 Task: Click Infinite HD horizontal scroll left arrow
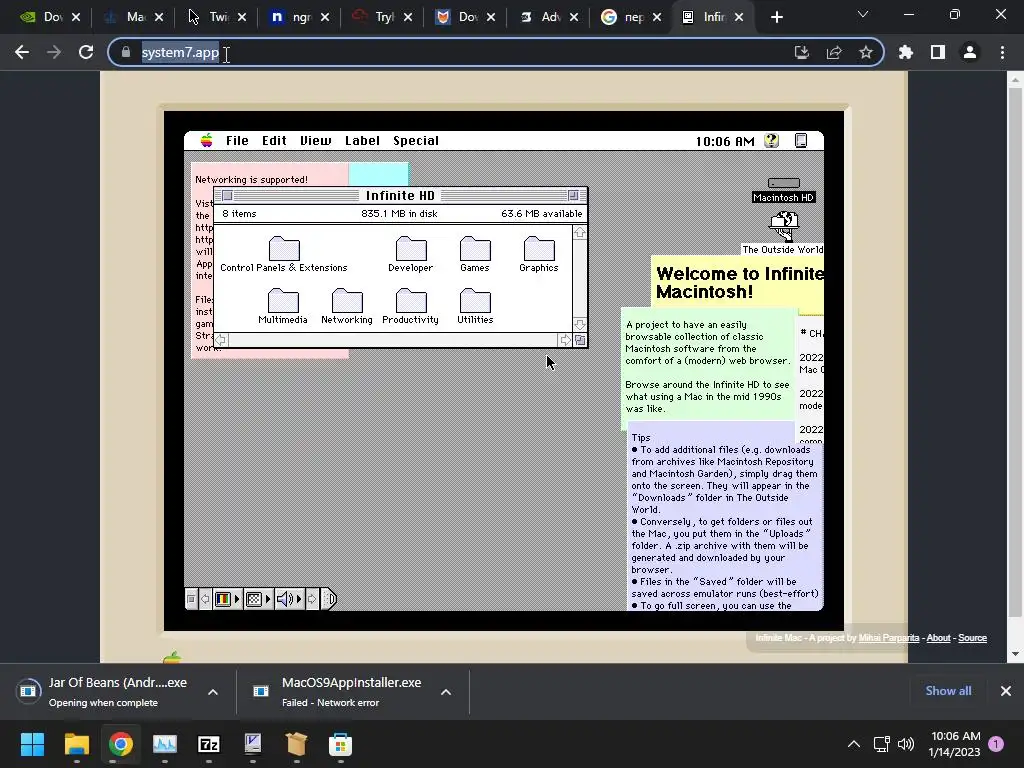click(221, 340)
